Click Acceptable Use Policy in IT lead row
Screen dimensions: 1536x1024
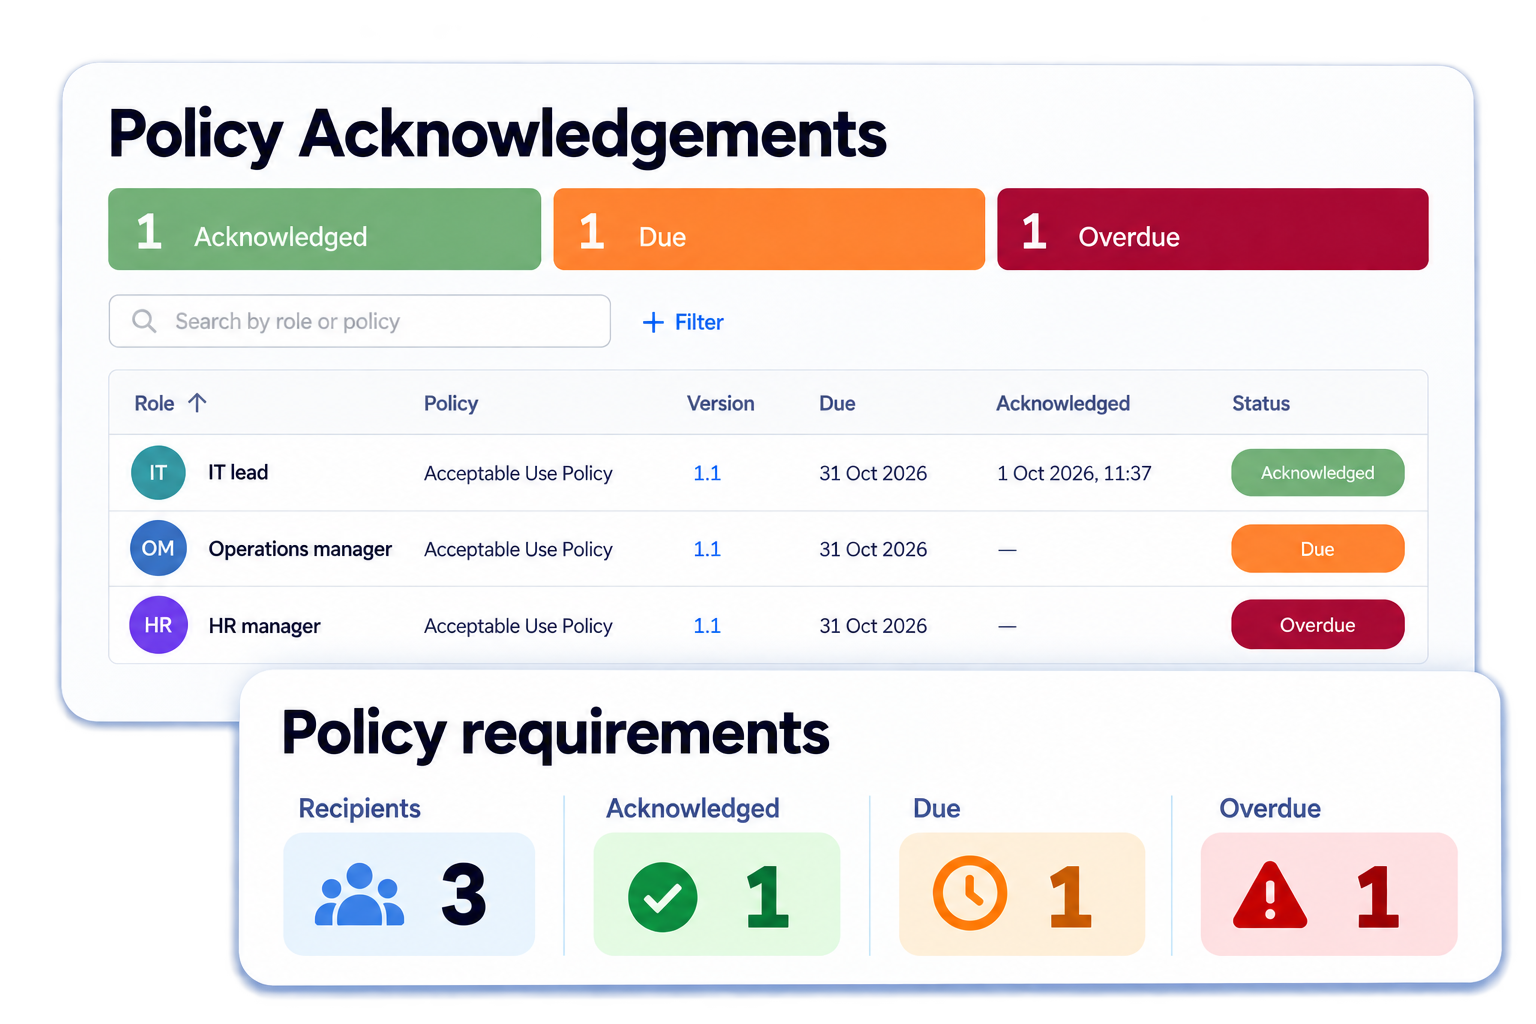click(518, 473)
